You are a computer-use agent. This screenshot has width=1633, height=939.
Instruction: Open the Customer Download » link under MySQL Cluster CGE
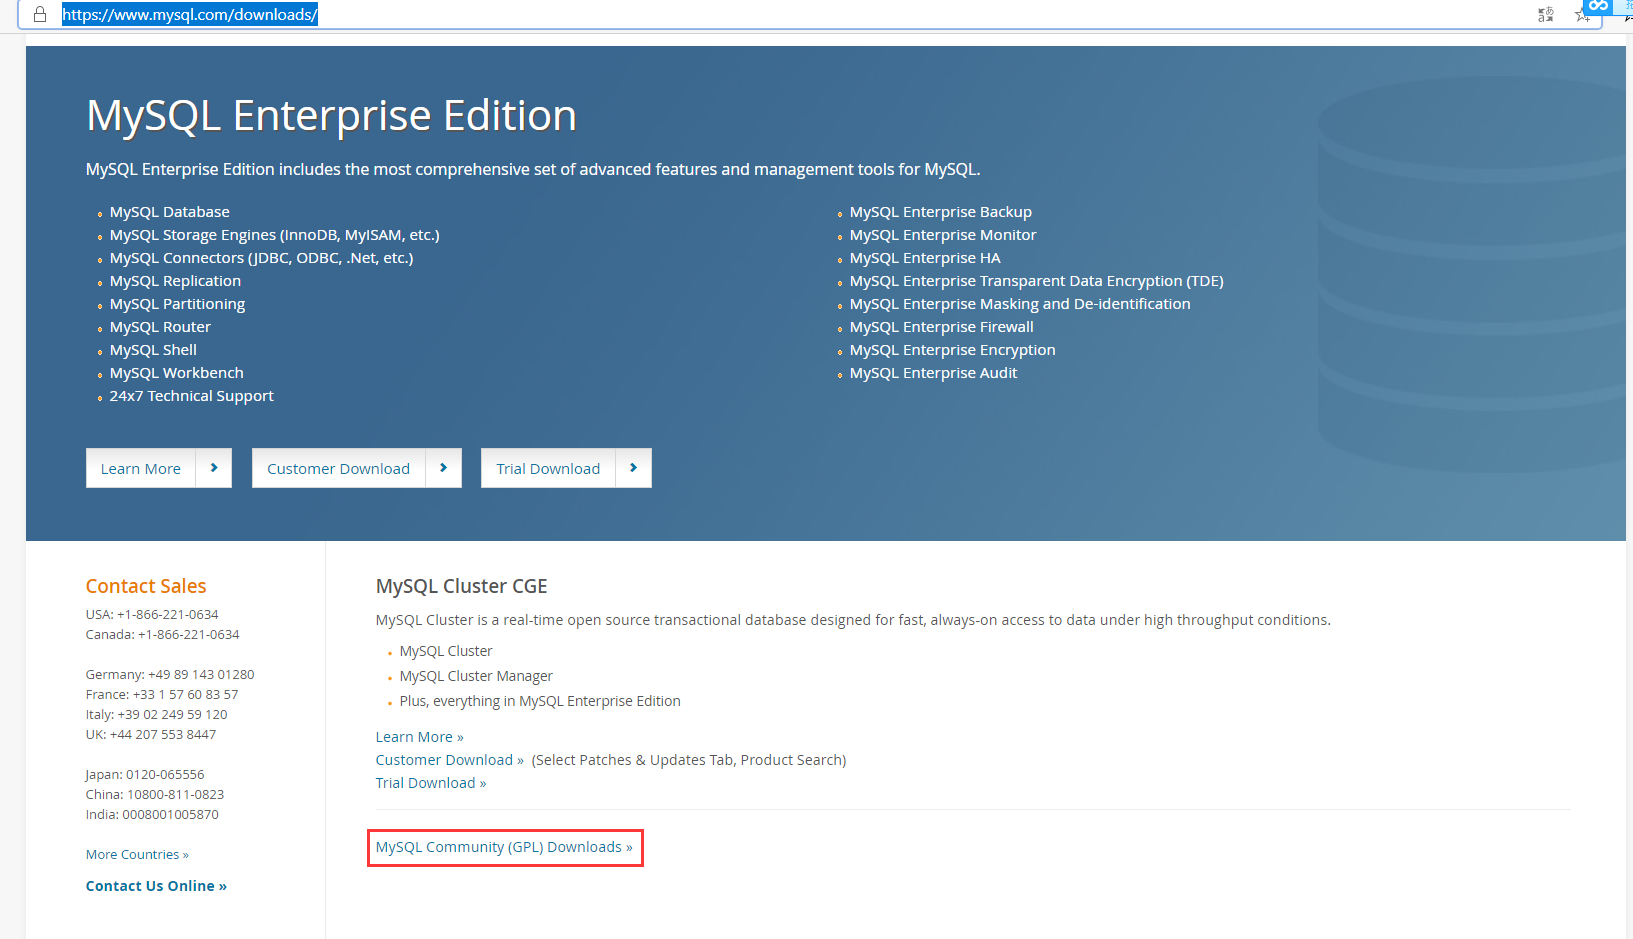coord(450,760)
